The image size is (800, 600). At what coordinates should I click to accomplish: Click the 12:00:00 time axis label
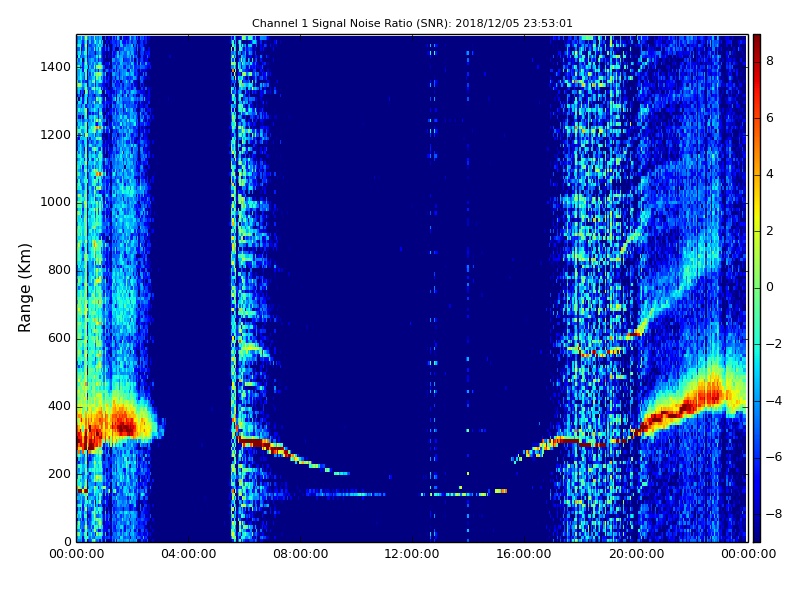[x=412, y=554]
